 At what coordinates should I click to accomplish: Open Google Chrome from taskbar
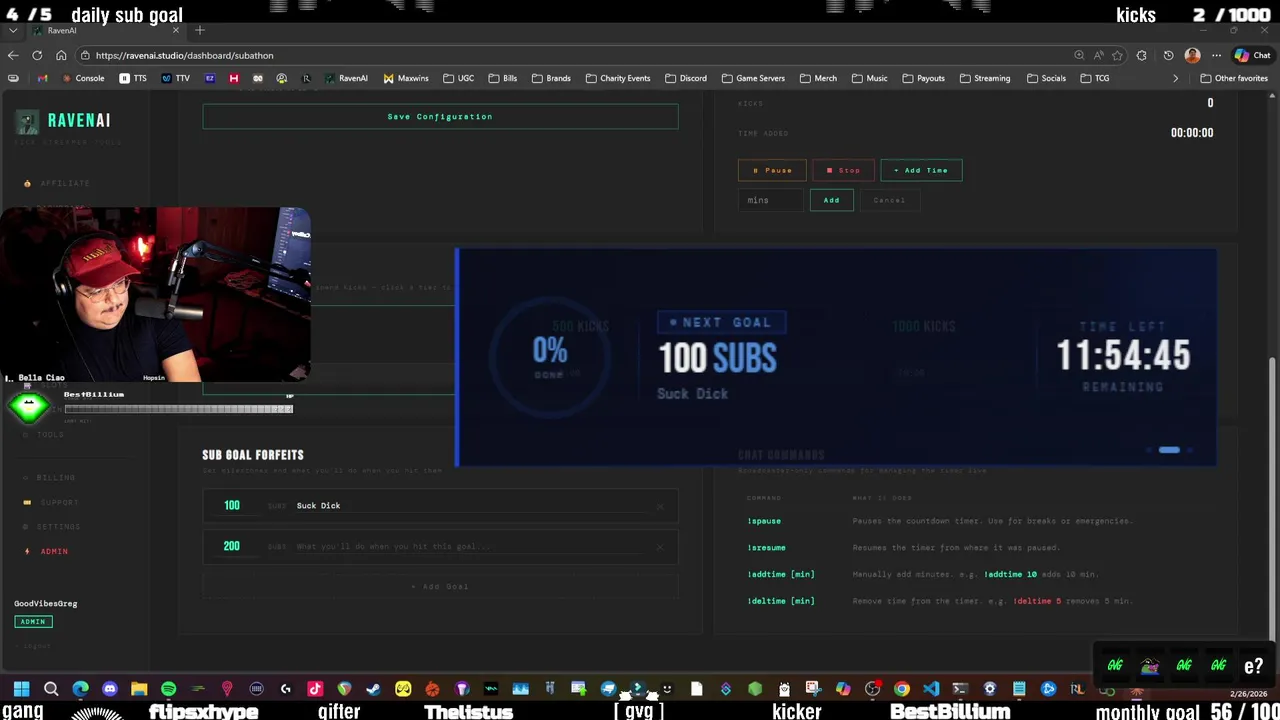(x=901, y=688)
